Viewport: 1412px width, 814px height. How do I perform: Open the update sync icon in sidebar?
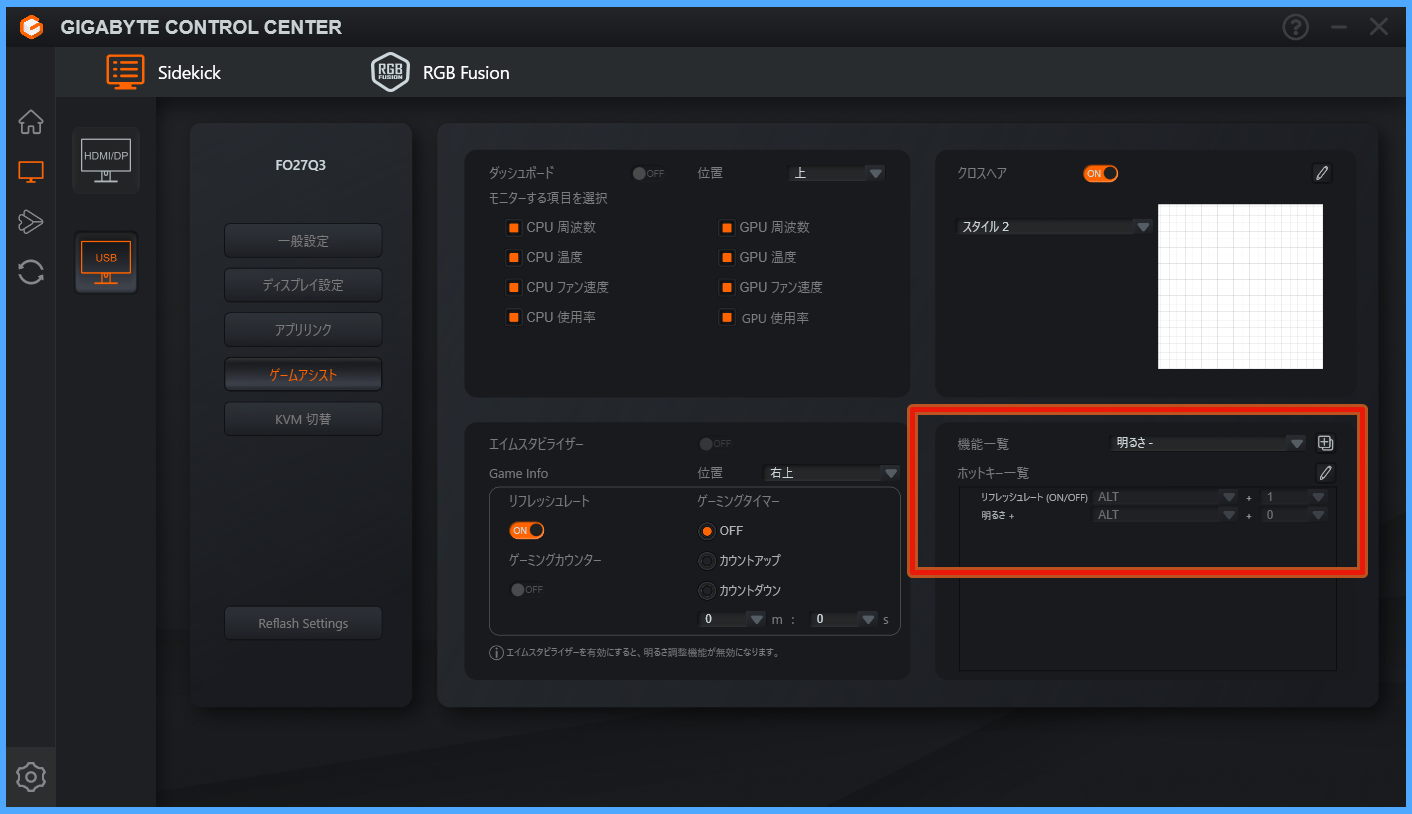[31, 272]
